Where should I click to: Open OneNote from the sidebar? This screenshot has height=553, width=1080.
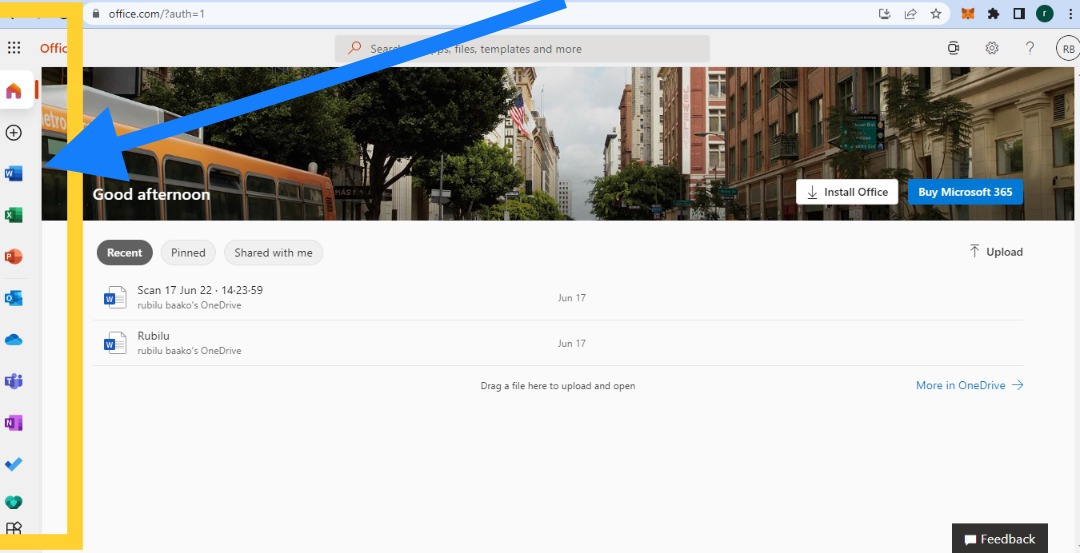tap(14, 423)
